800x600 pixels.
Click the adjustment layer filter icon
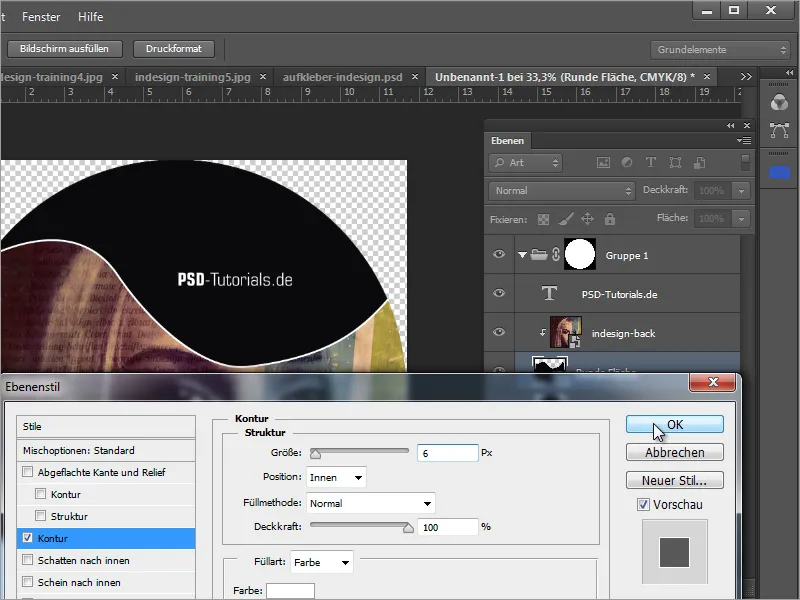(627, 163)
